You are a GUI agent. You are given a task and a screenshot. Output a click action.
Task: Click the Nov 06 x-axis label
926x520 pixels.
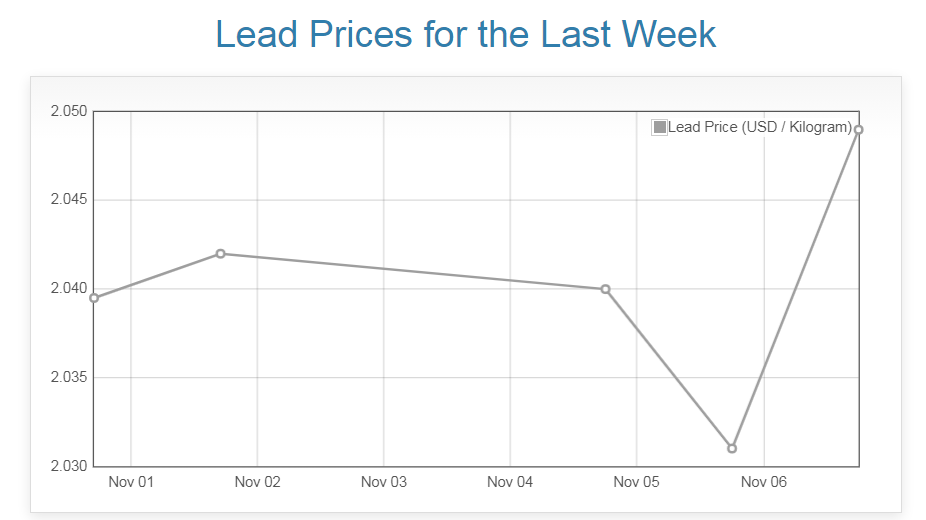763,482
